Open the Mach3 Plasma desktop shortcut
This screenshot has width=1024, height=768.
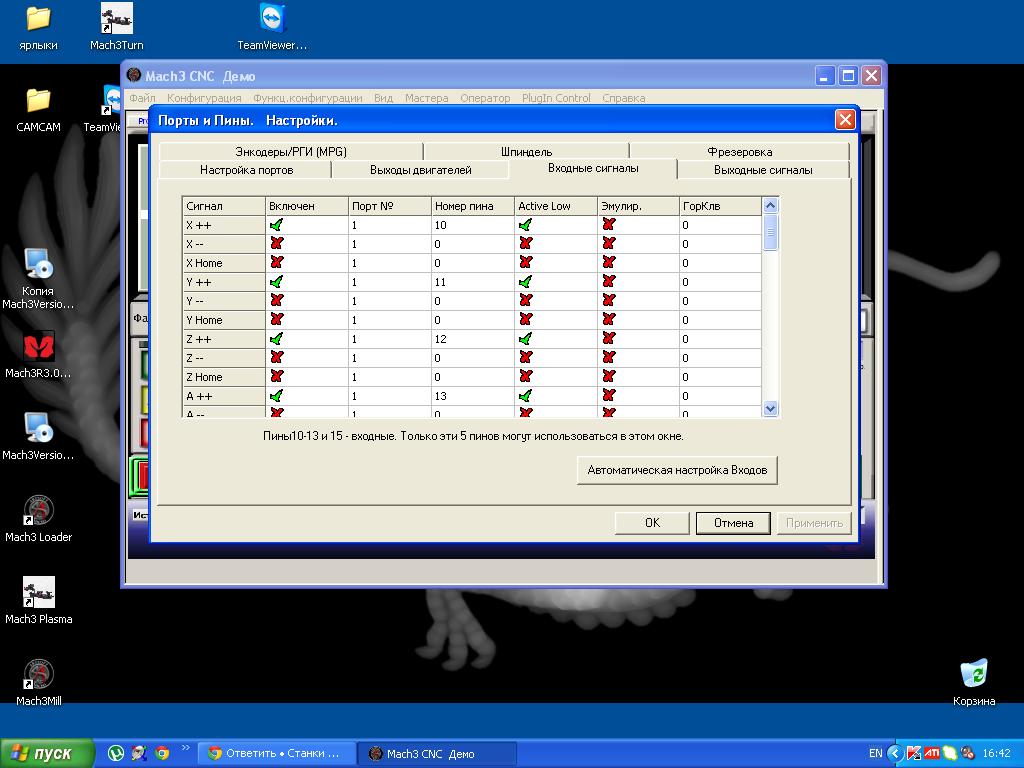(x=38, y=601)
